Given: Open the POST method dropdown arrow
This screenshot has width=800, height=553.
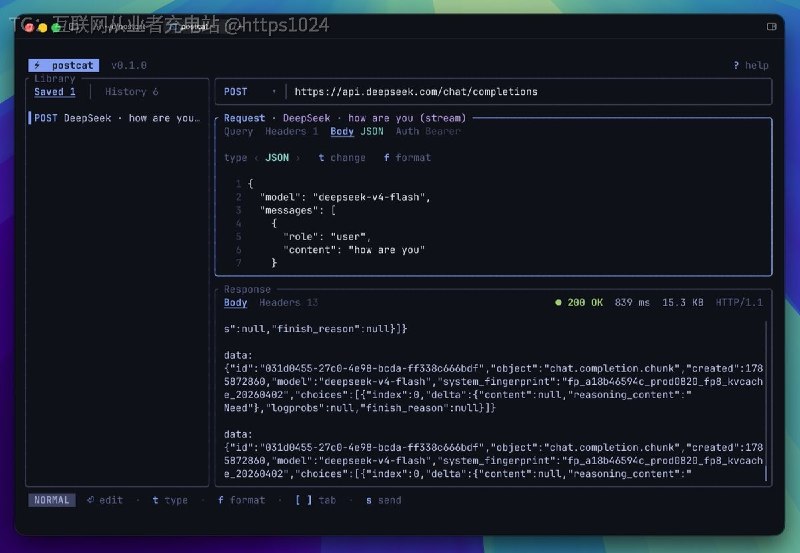Looking at the screenshot, I should [x=274, y=92].
